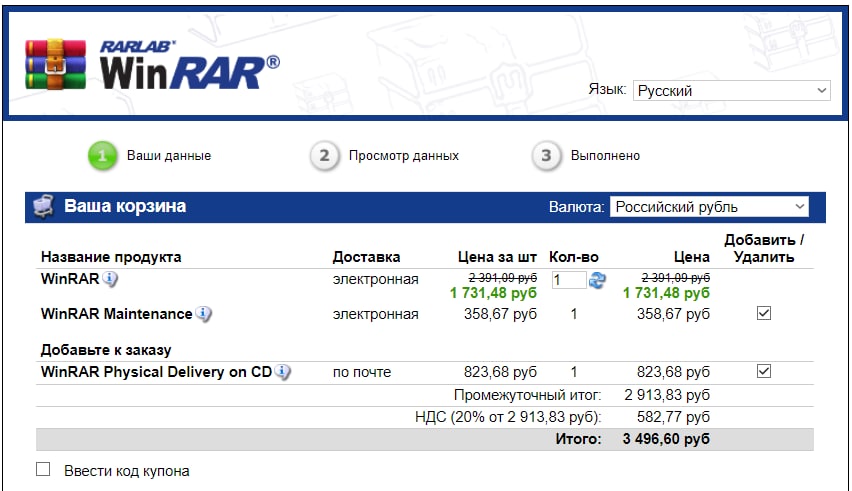
Task: Click the step 2 circle
Action: click(324, 156)
